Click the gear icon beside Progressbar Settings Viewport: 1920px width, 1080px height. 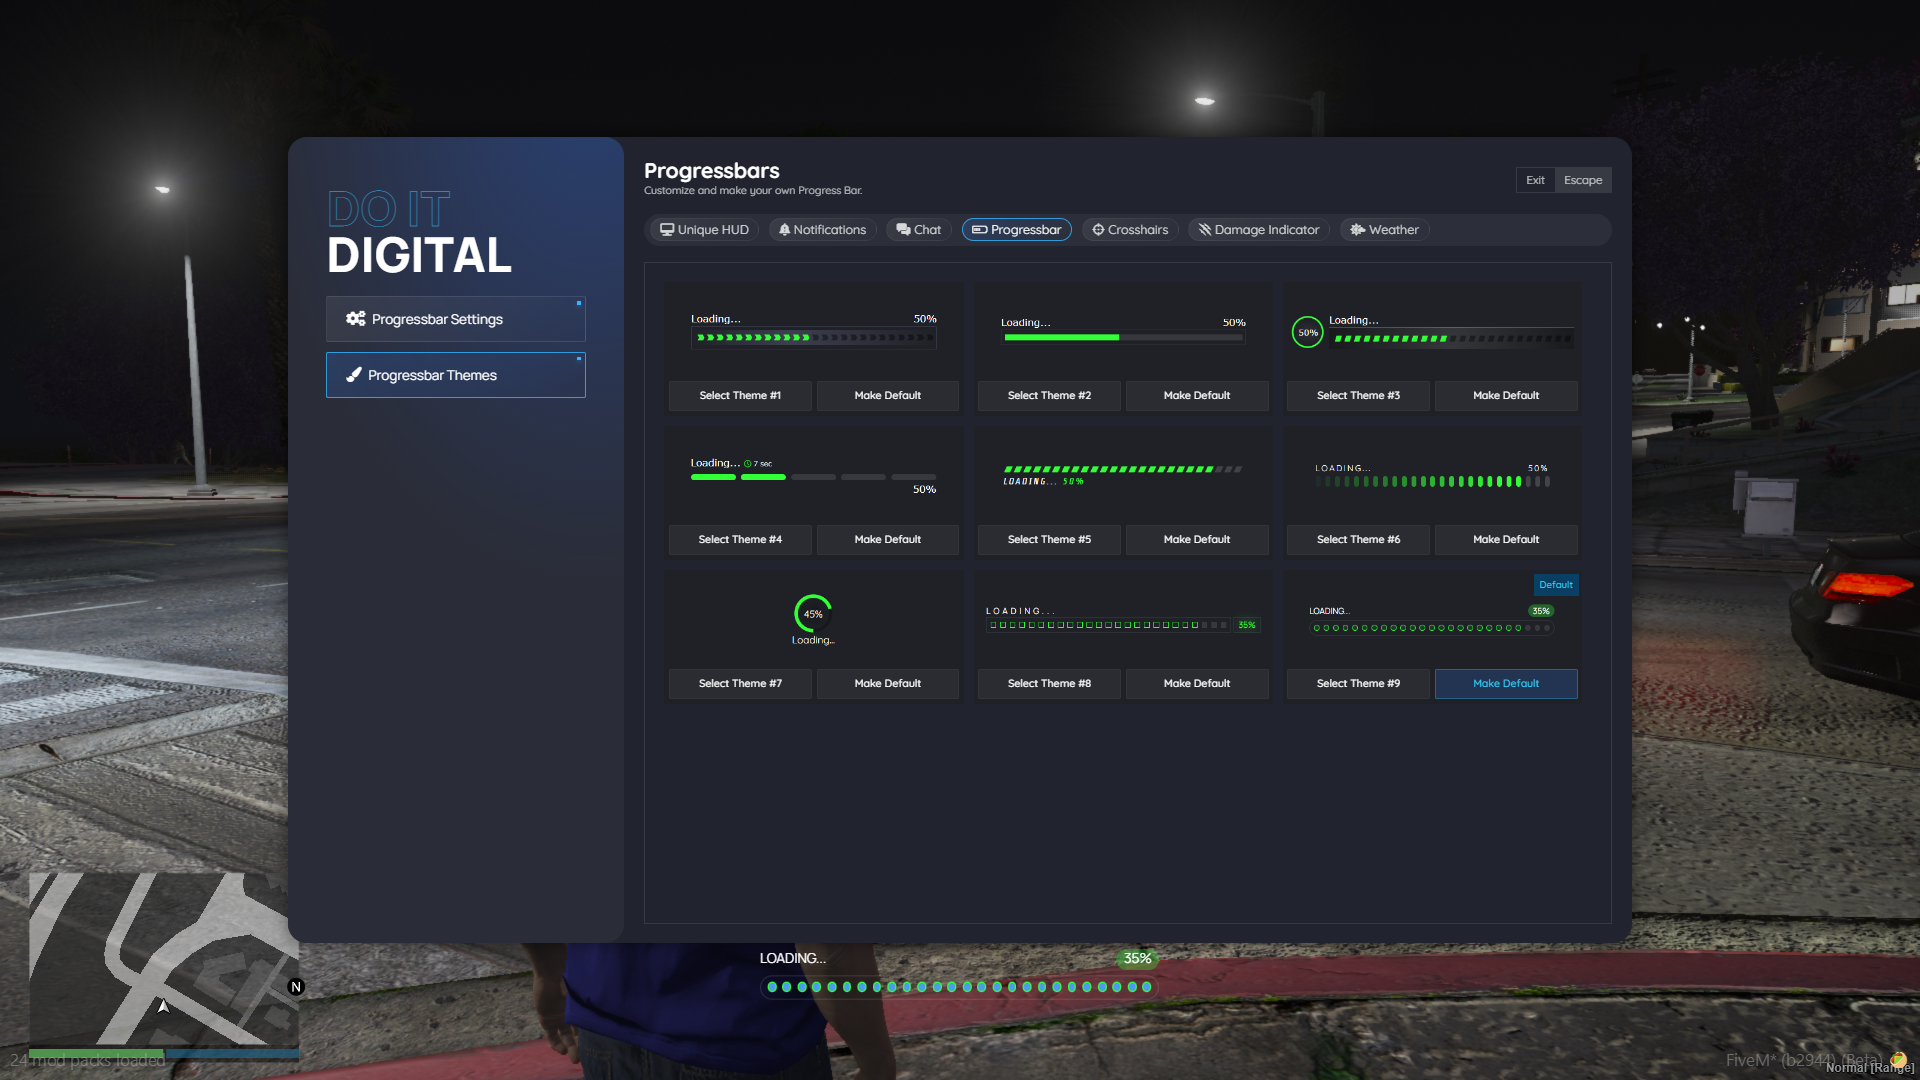356,318
